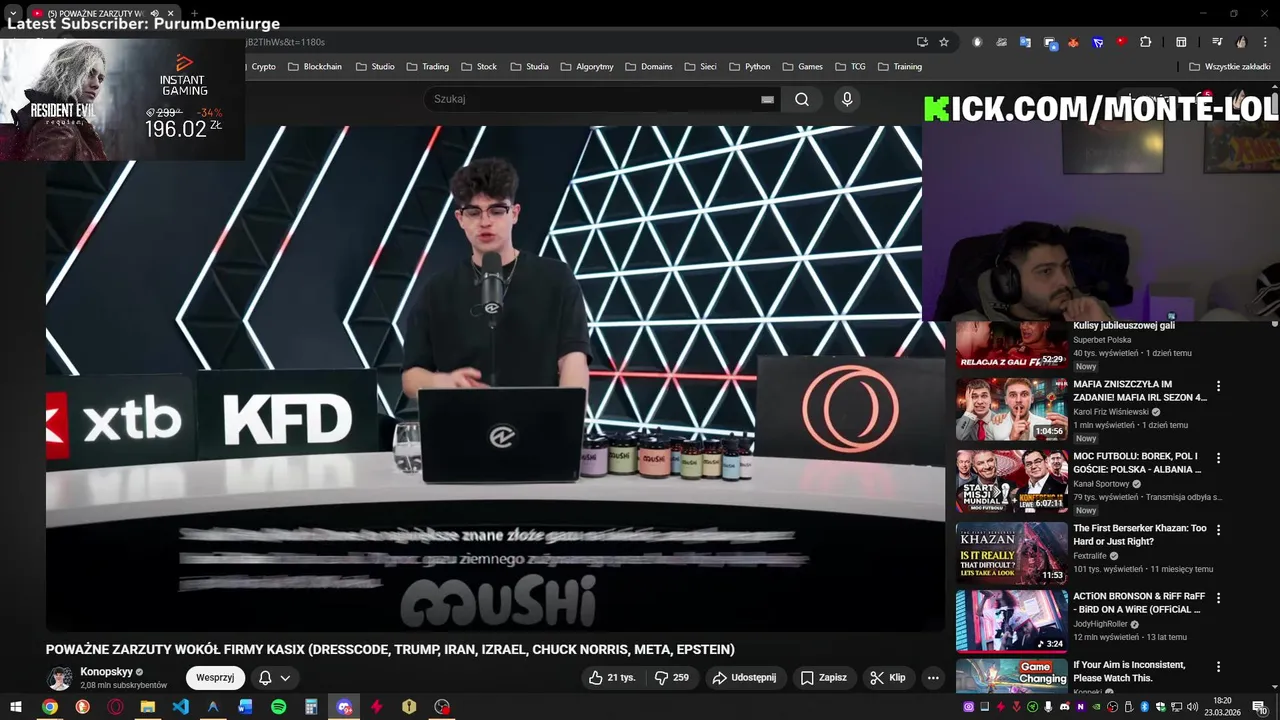Open the Konopskyy channel name link
Image resolution: width=1280 pixels, height=720 pixels.
pos(106,672)
